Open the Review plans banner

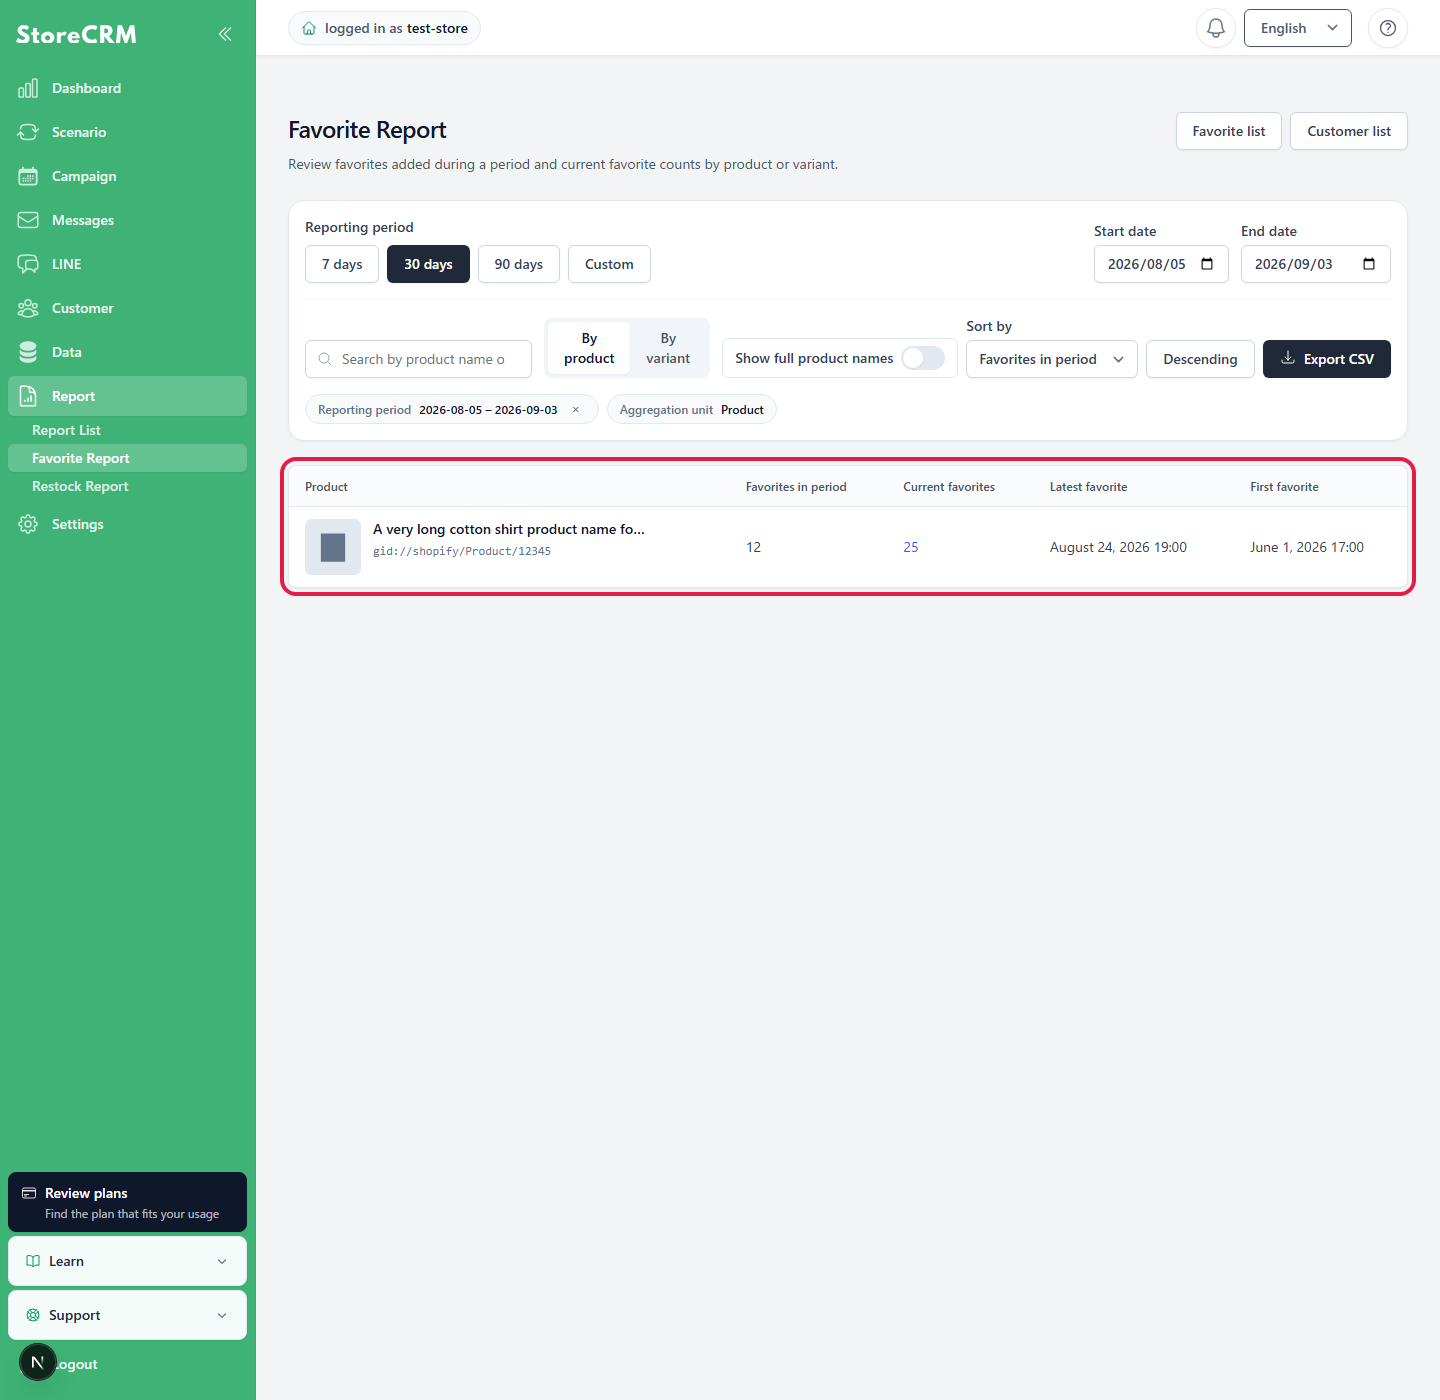(127, 1202)
